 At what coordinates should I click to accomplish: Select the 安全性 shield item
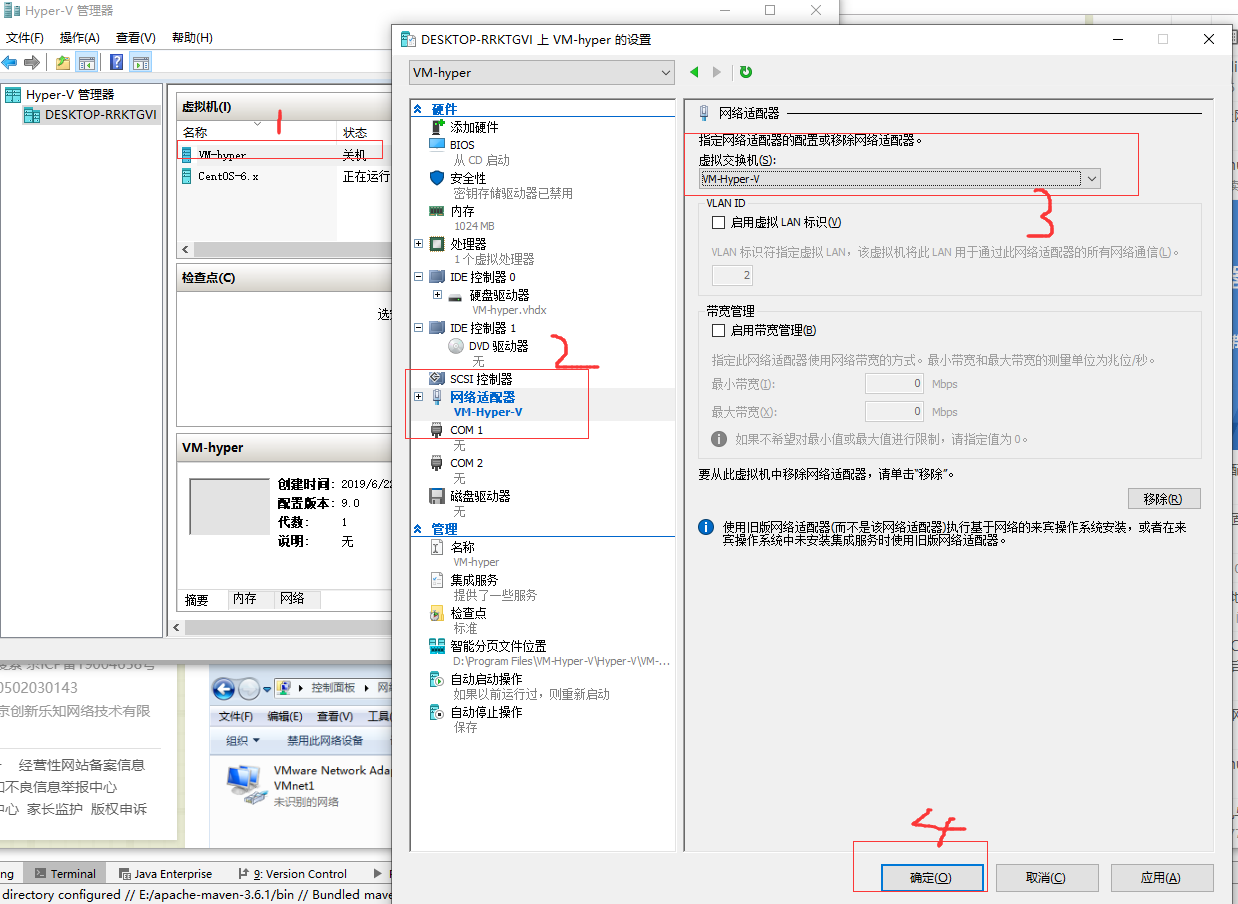coord(468,178)
